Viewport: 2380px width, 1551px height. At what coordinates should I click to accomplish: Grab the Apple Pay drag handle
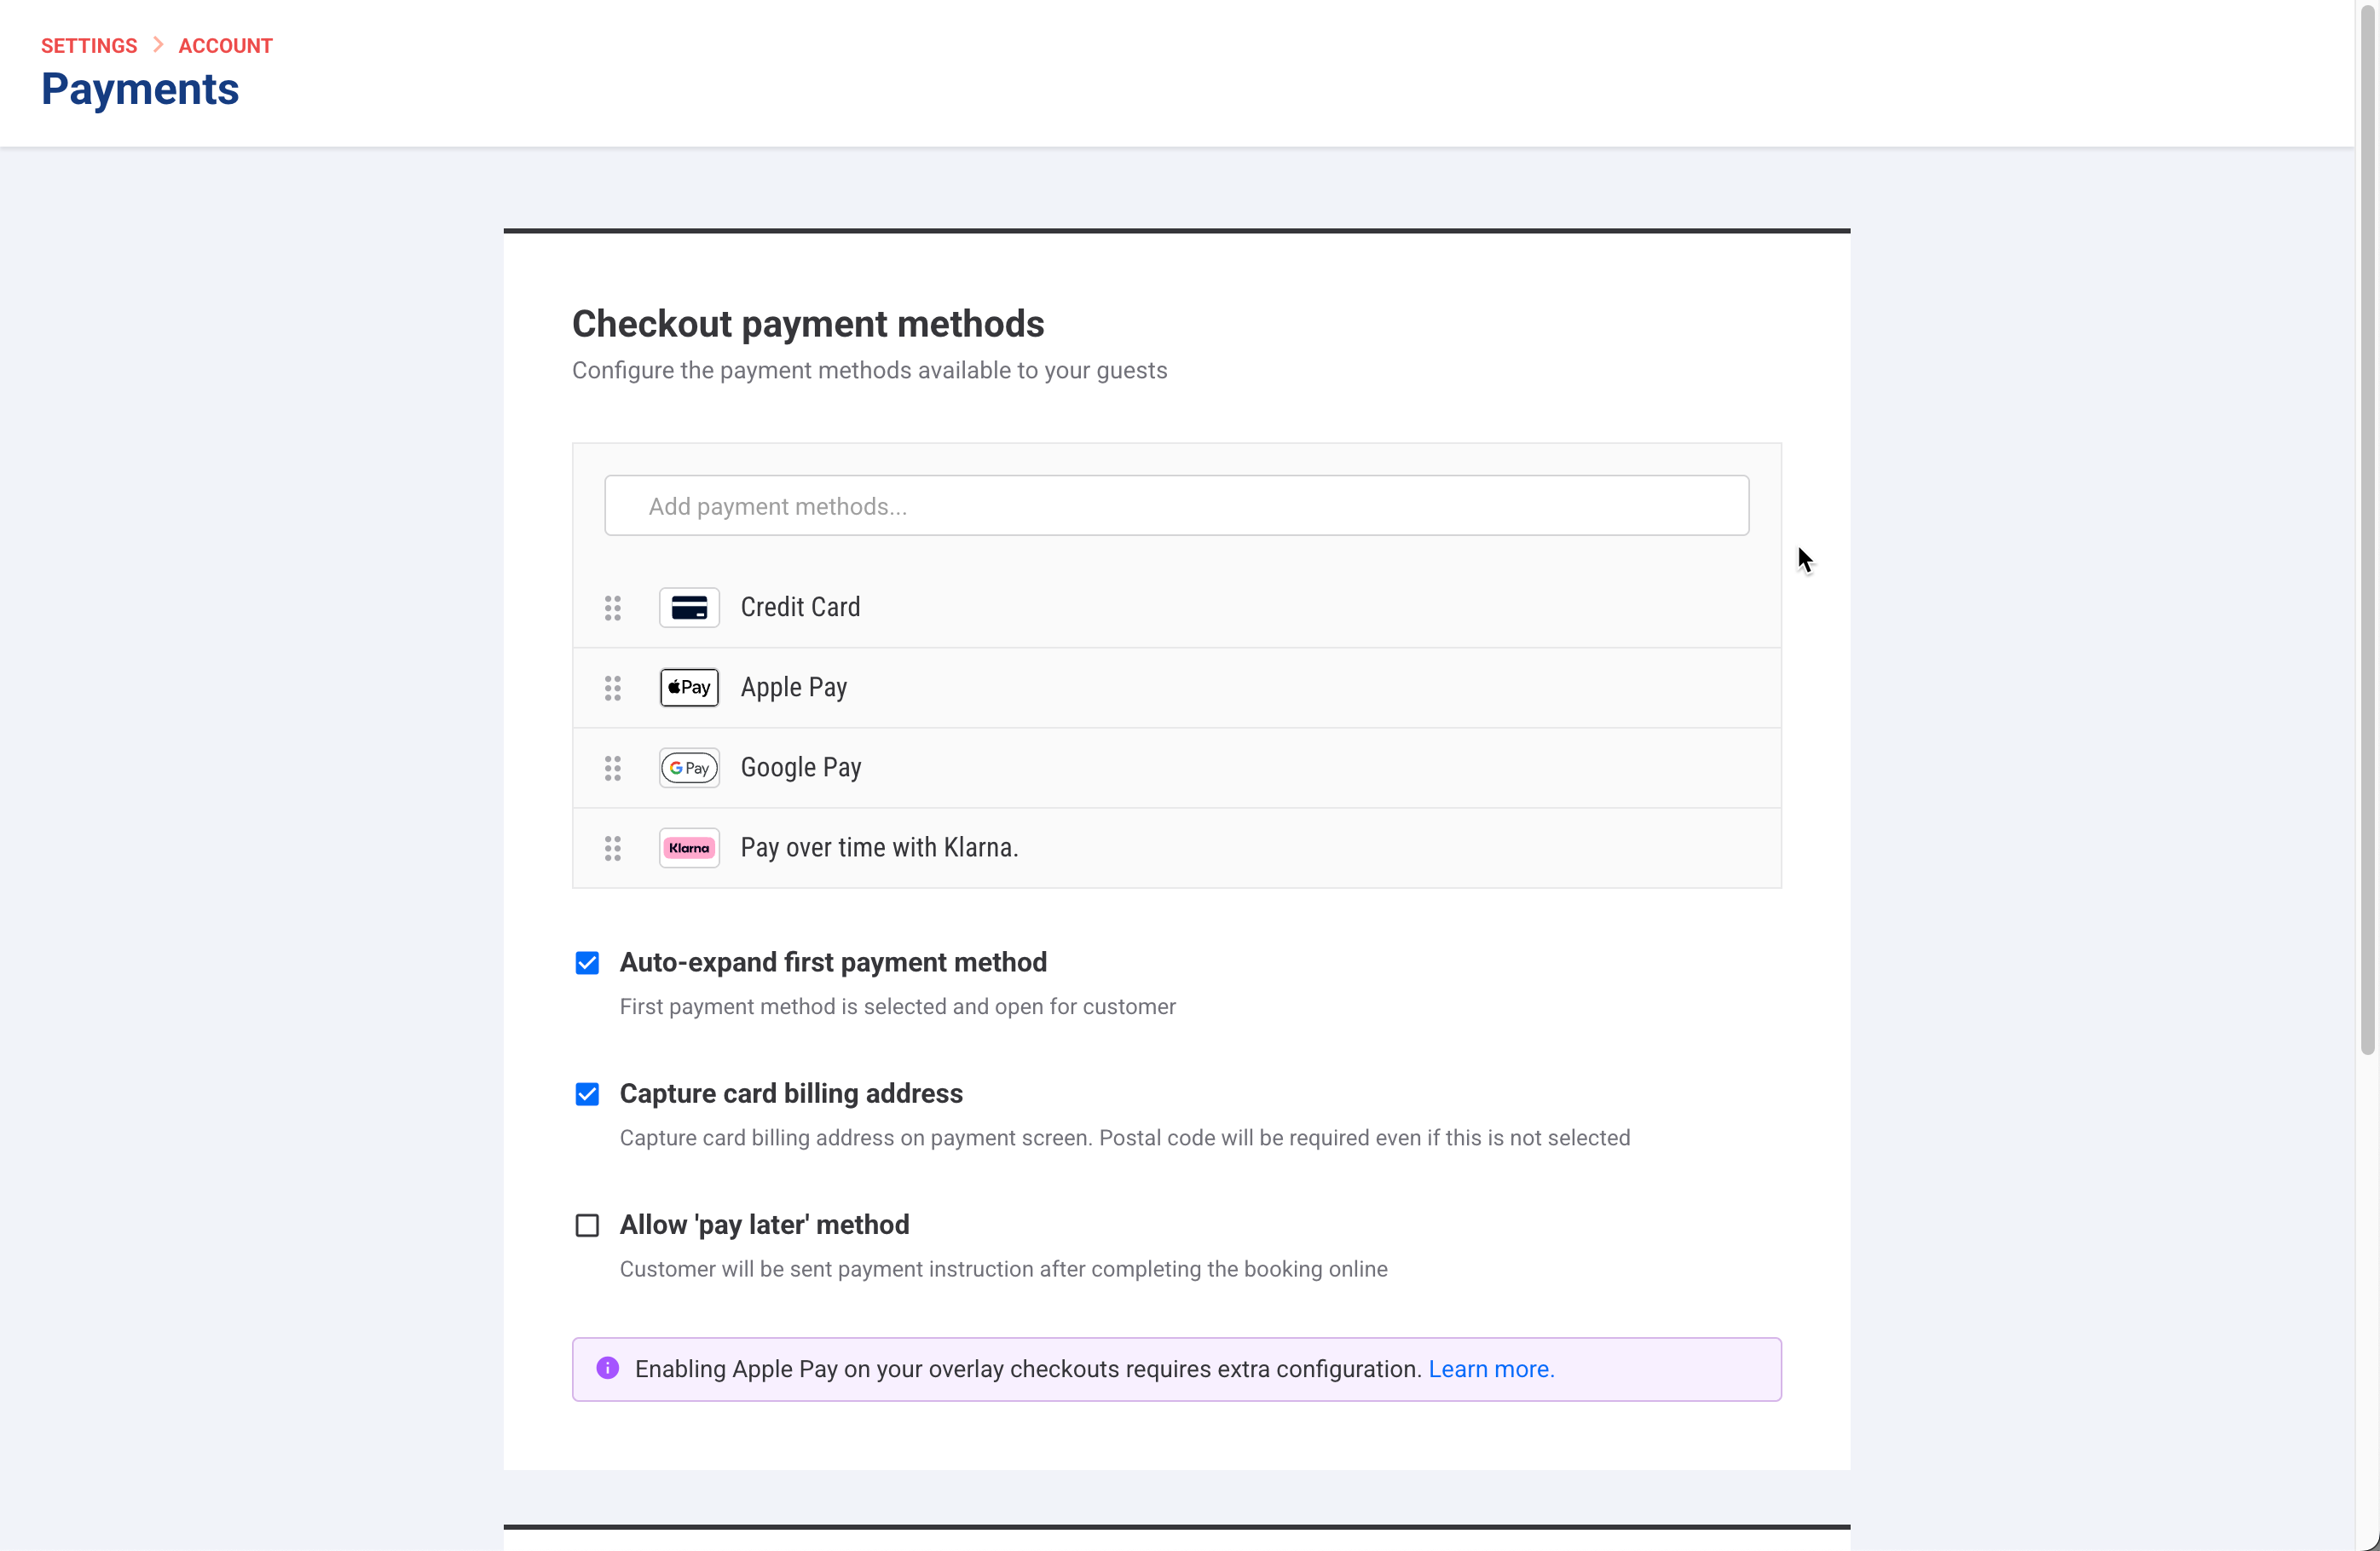click(613, 688)
